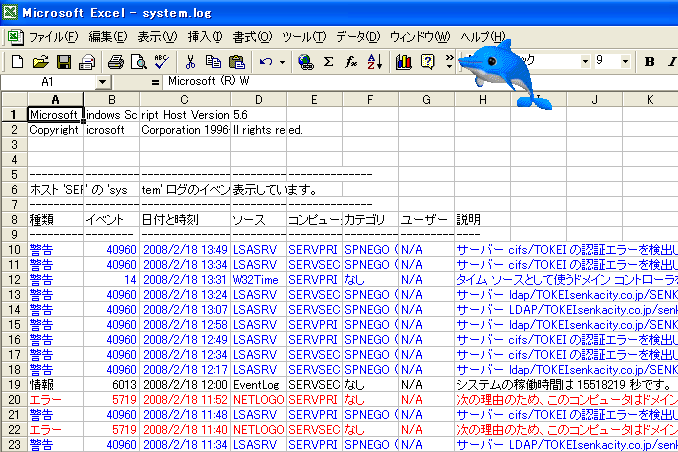Open the 編集(E) menu
Viewport: 678px width, 452px height.
click(x=108, y=37)
